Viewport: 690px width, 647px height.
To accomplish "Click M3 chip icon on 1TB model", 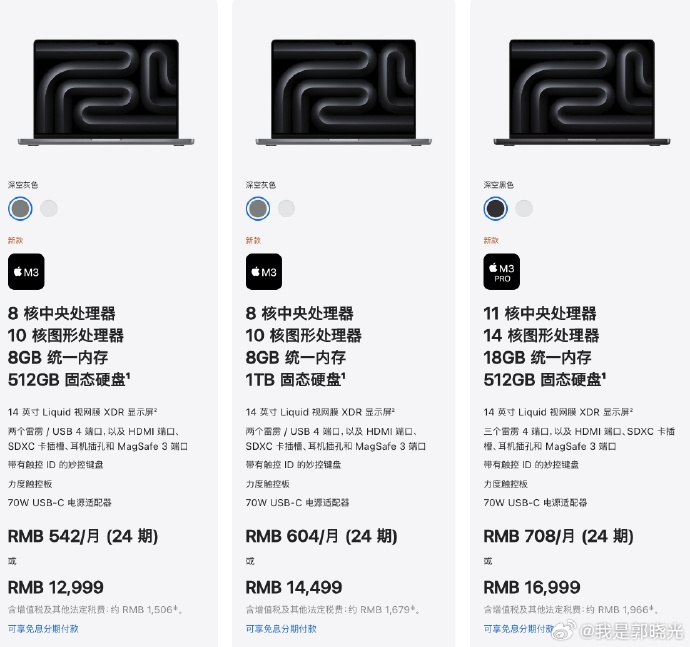I will [264, 272].
